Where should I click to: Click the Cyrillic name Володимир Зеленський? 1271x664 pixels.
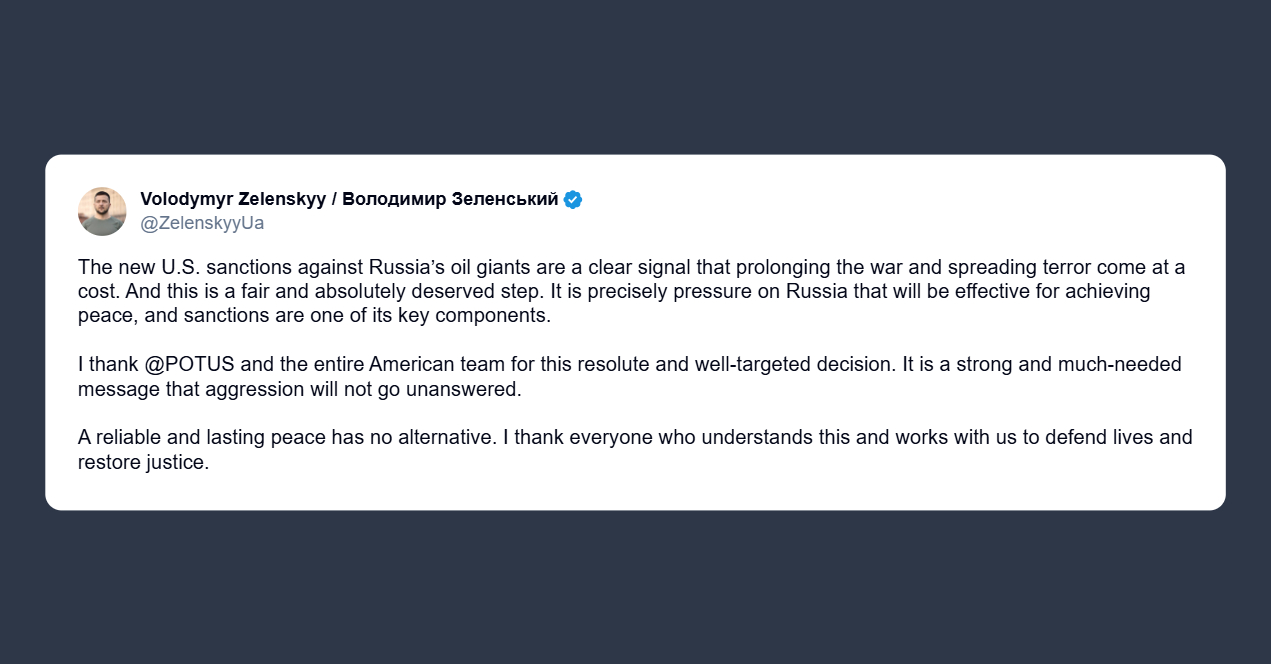(450, 199)
